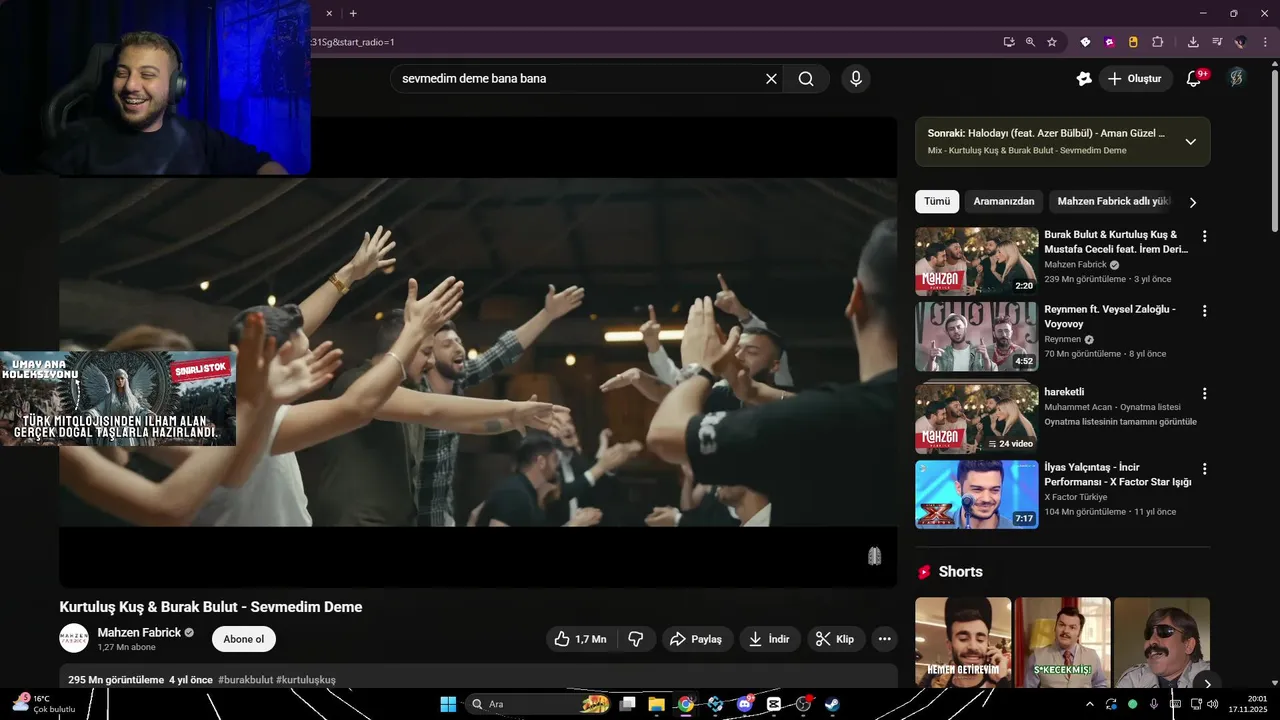Open options for İlyas Yalçıntaş video

click(1204, 469)
